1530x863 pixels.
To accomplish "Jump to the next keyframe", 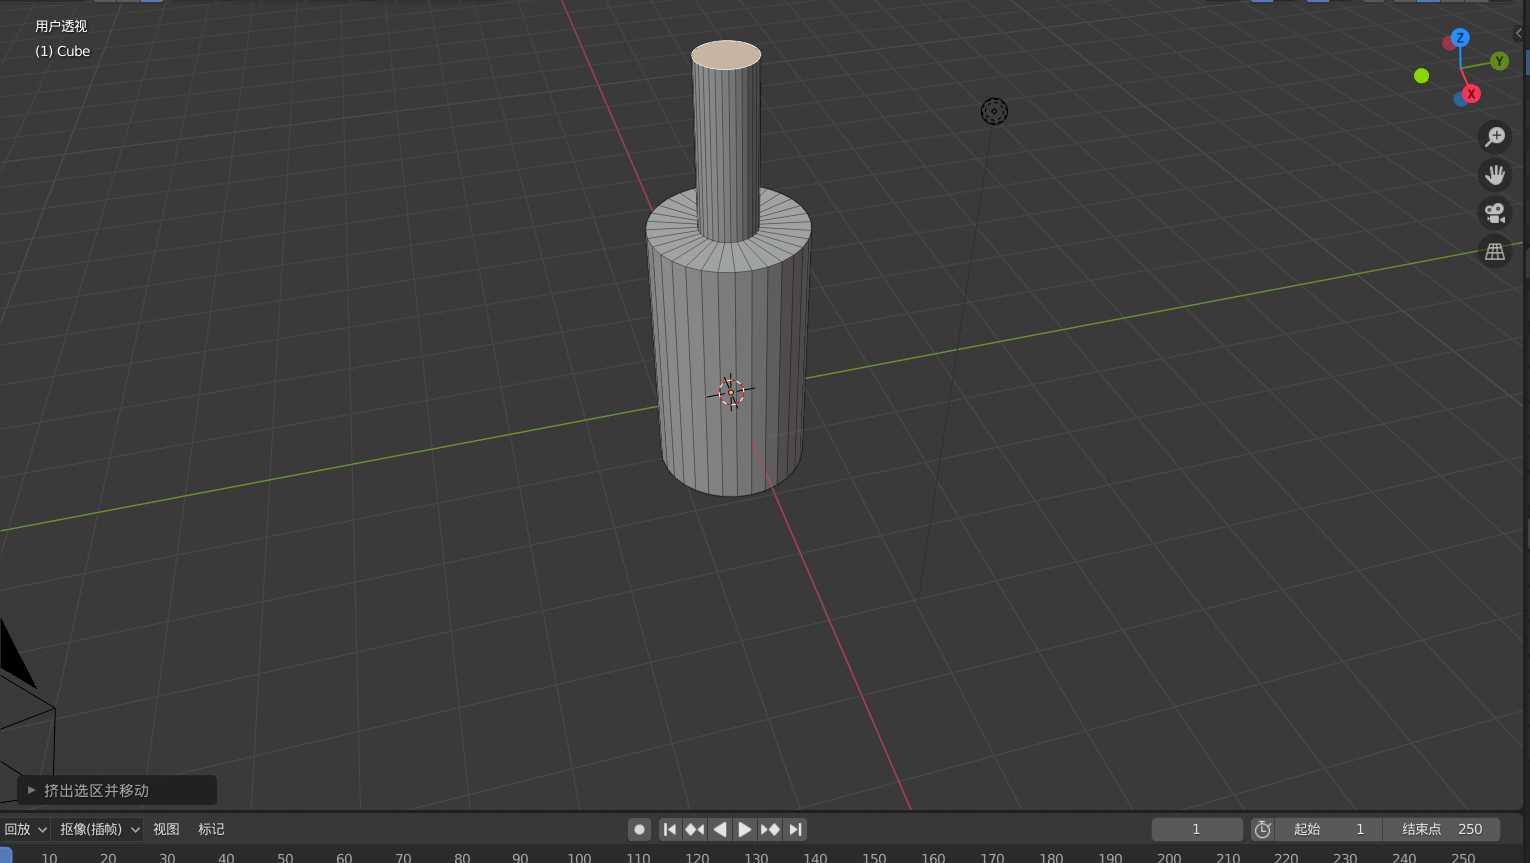I will (770, 829).
